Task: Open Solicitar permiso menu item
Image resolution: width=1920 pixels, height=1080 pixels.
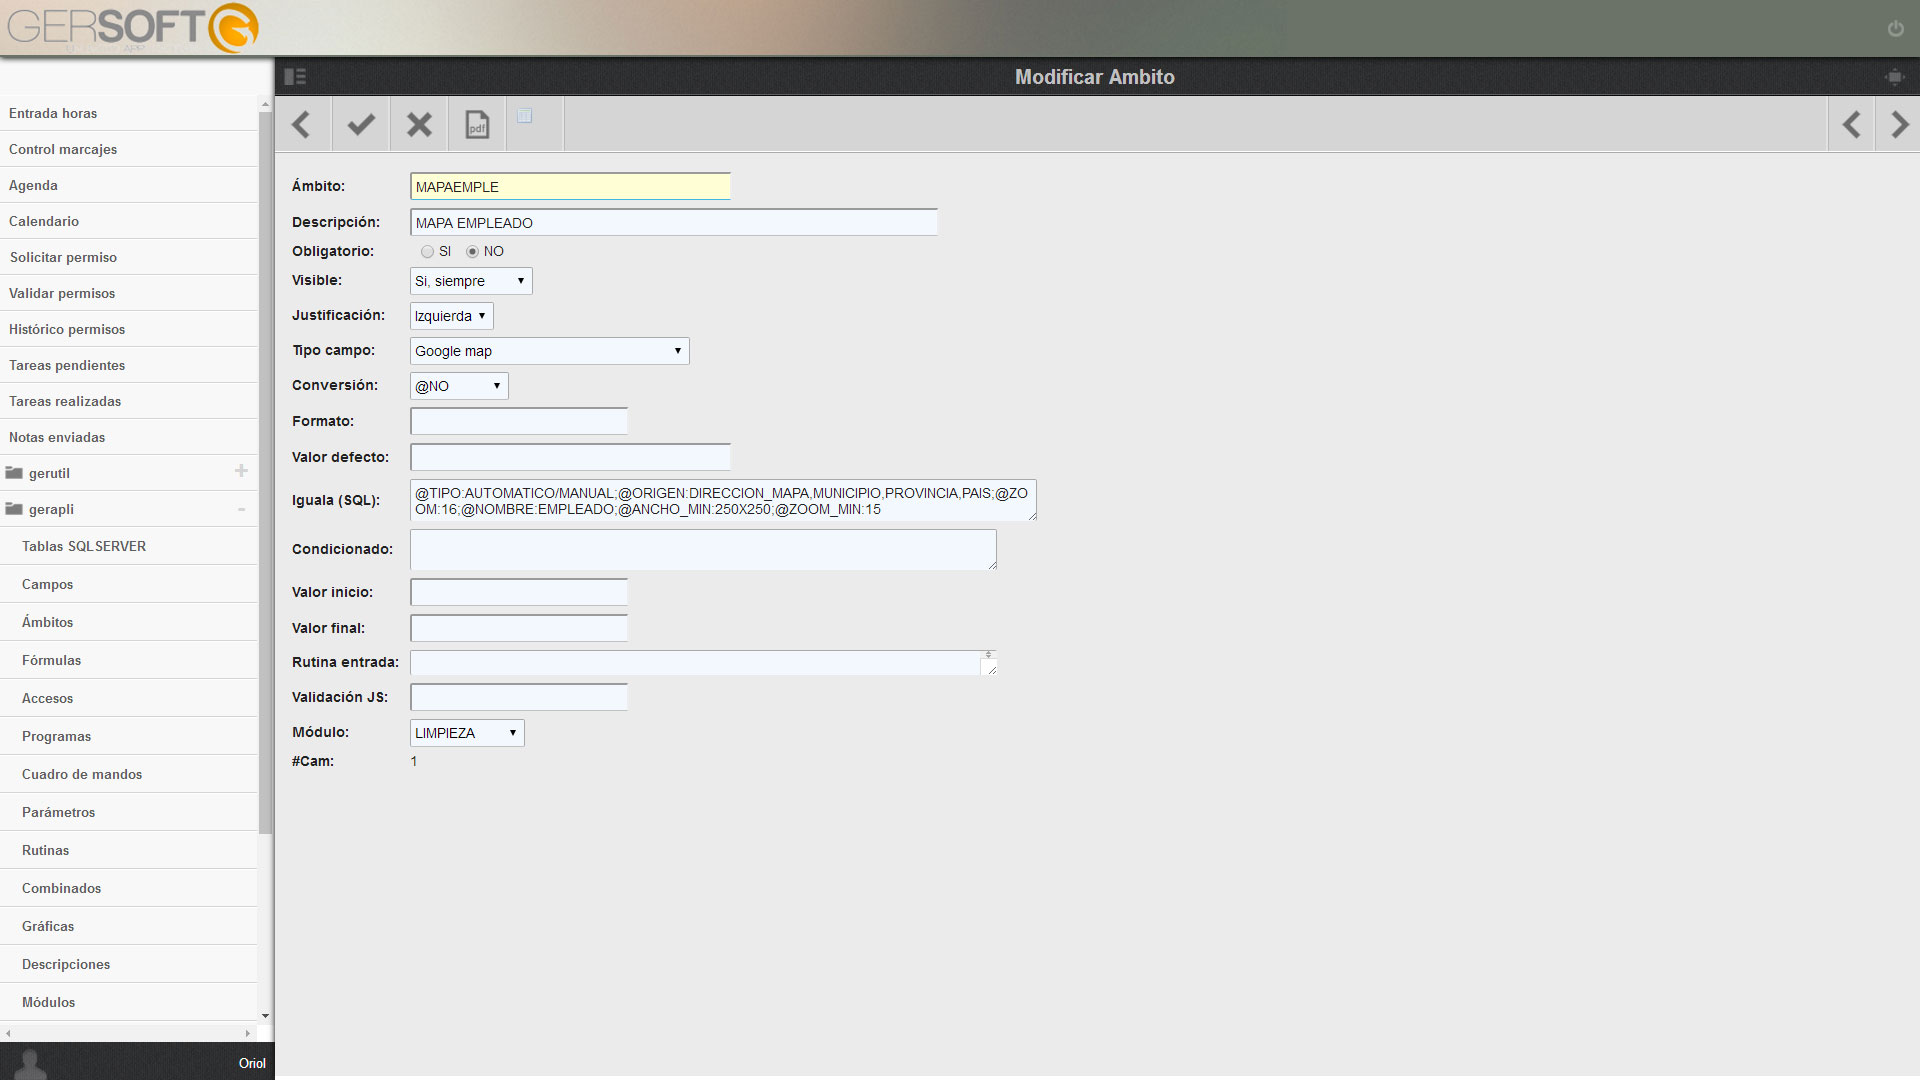Action: pyautogui.click(x=129, y=257)
